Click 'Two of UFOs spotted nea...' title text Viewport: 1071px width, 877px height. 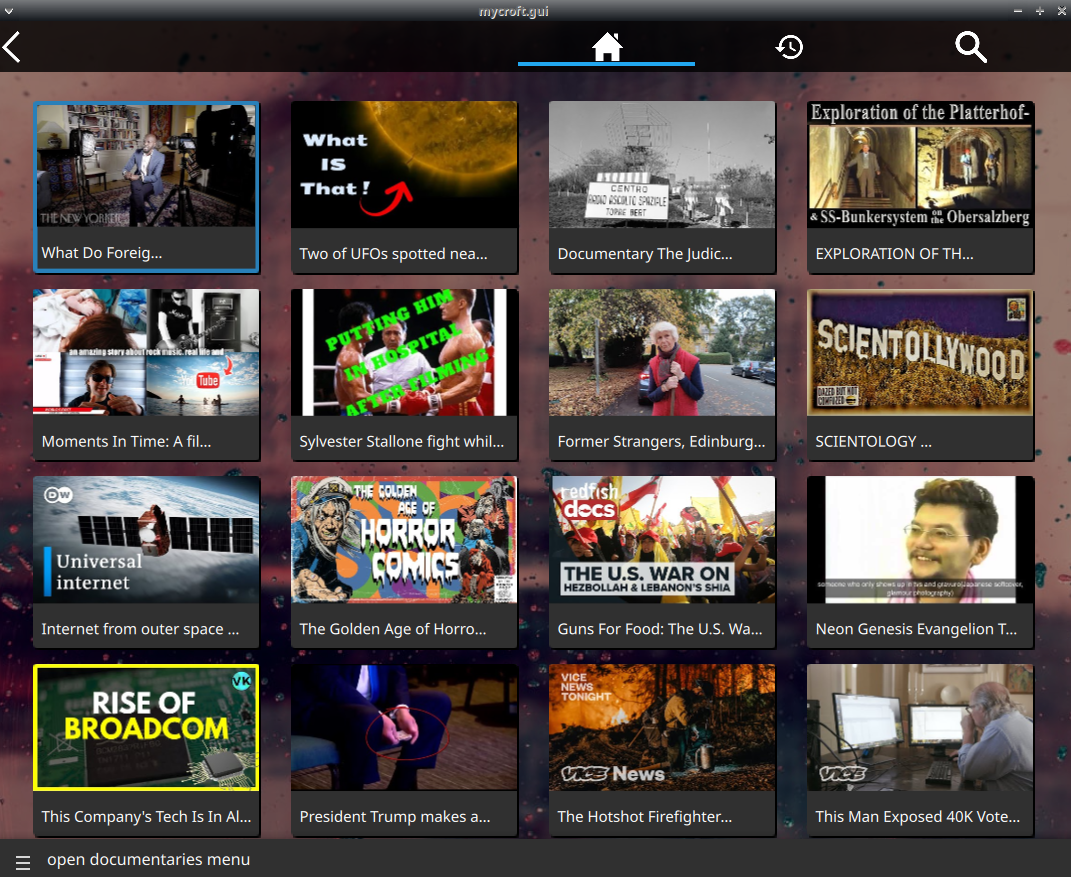(x=393, y=254)
